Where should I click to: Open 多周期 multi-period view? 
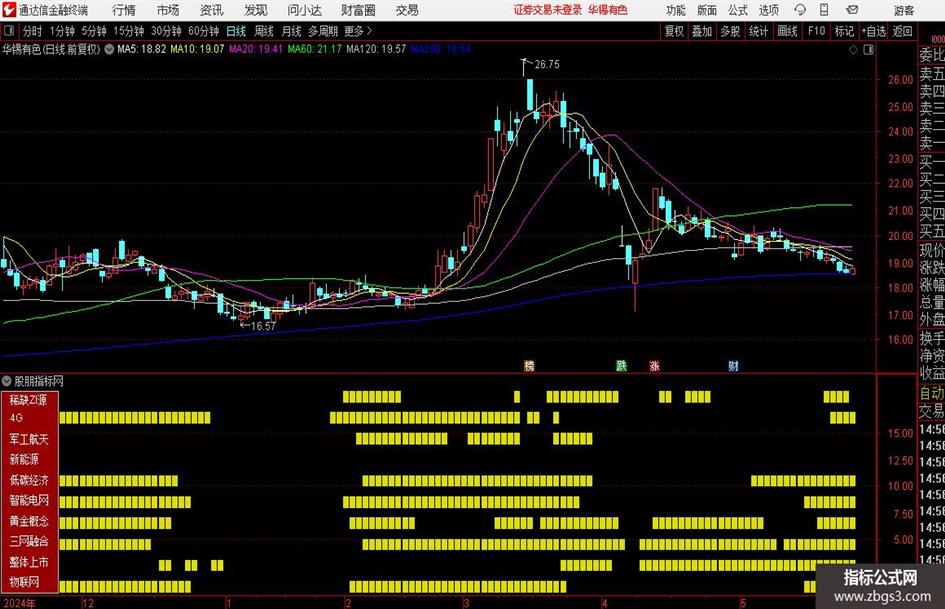323,31
